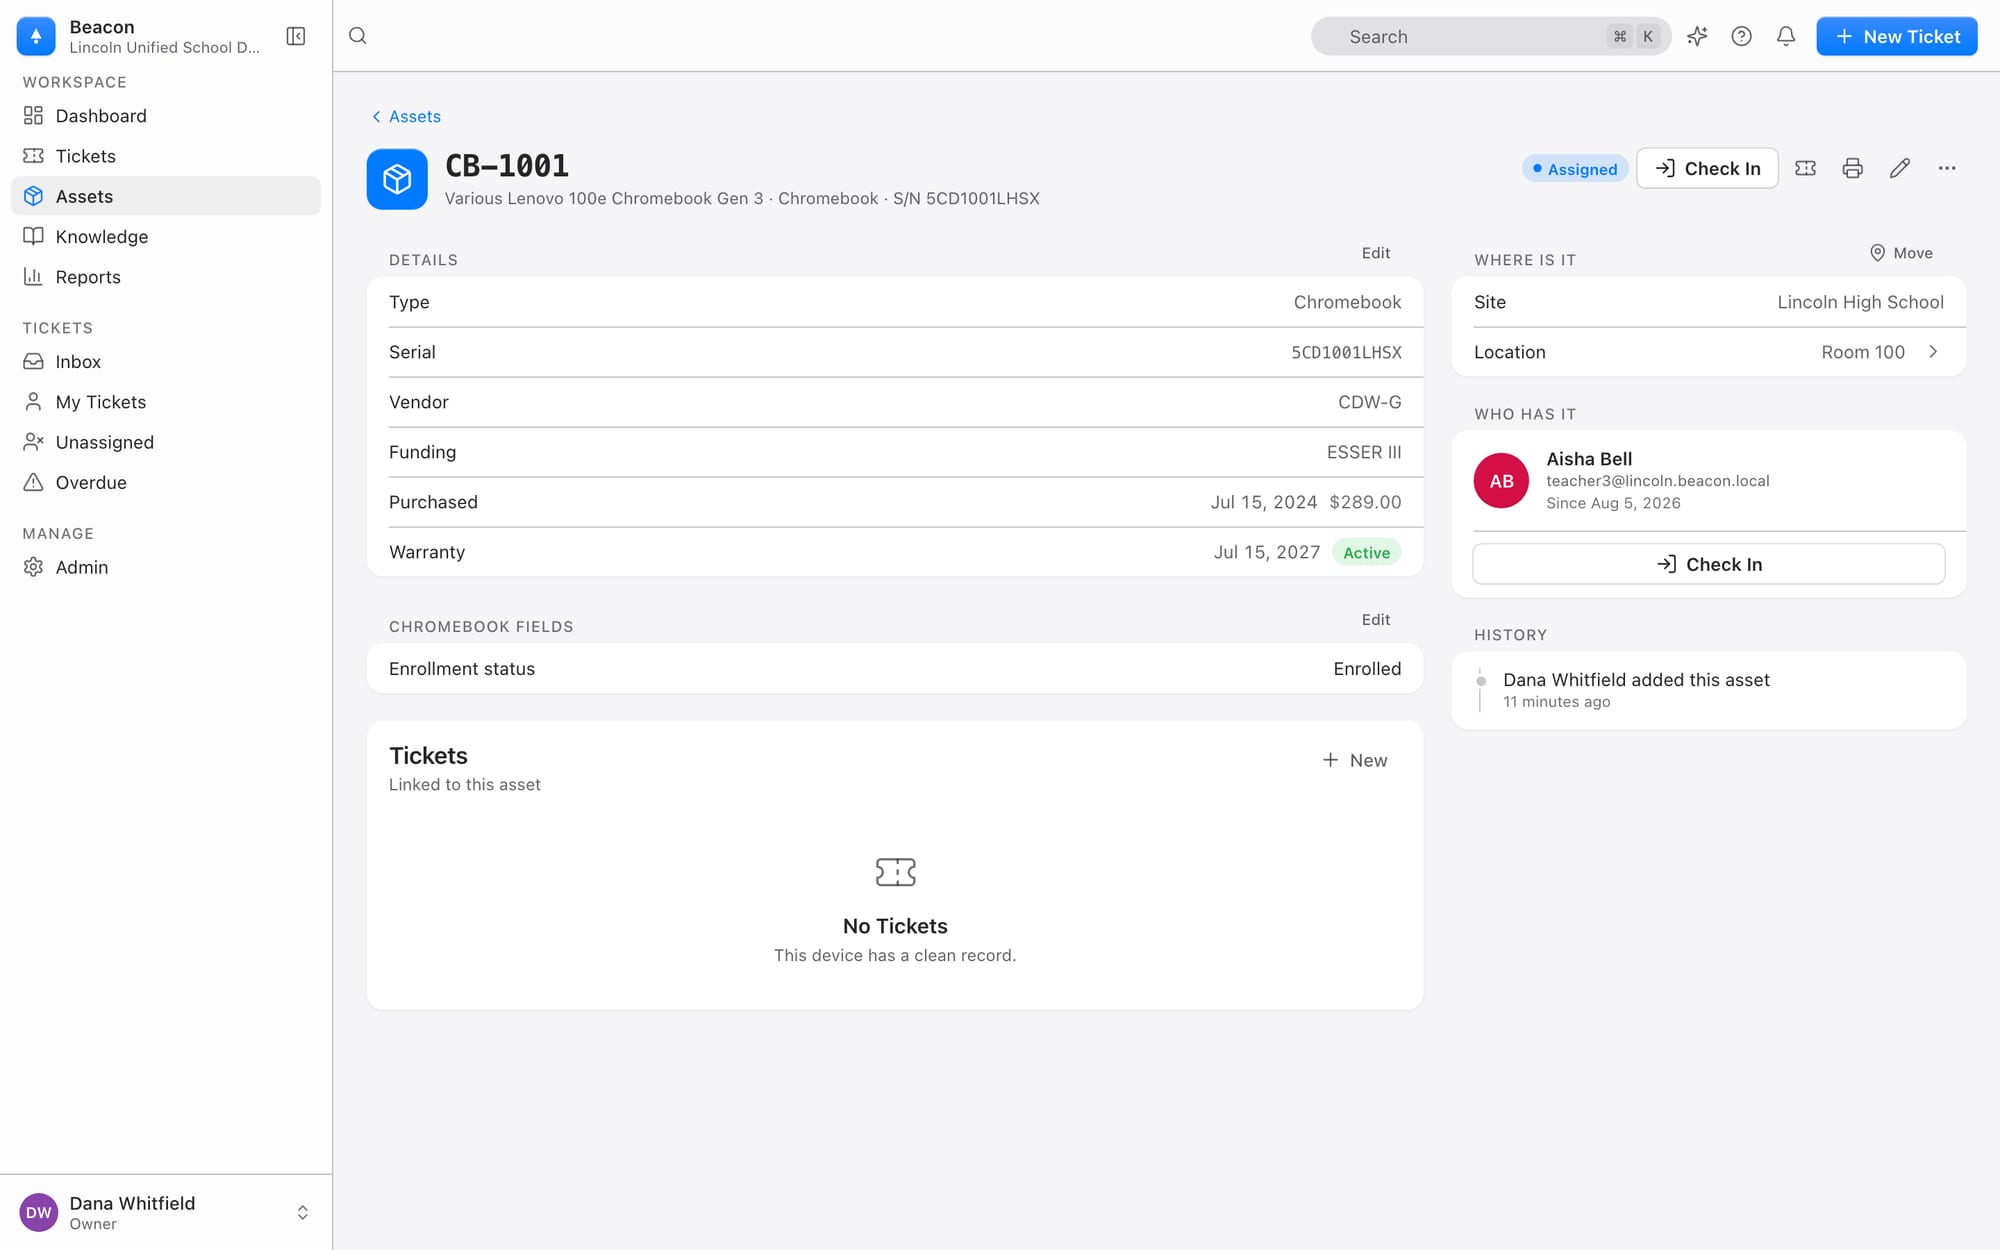Image resolution: width=2000 pixels, height=1250 pixels.
Task: Edit asset with pencil icon
Action: pos(1899,168)
